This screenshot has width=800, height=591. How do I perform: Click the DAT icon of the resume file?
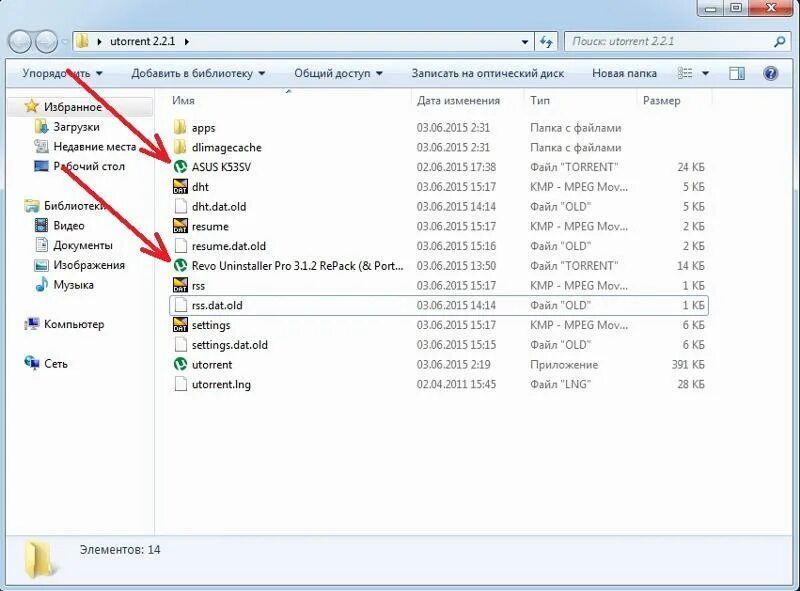tap(181, 226)
